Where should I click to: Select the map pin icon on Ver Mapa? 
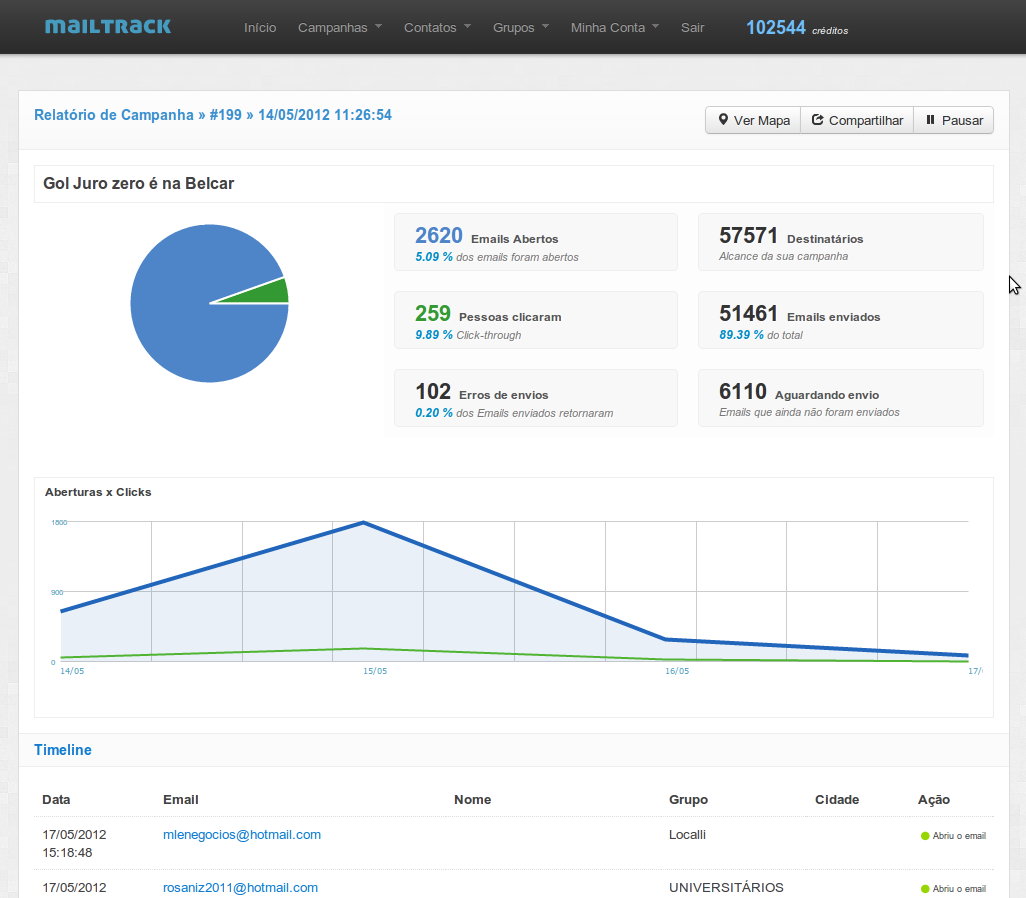pyautogui.click(x=724, y=119)
